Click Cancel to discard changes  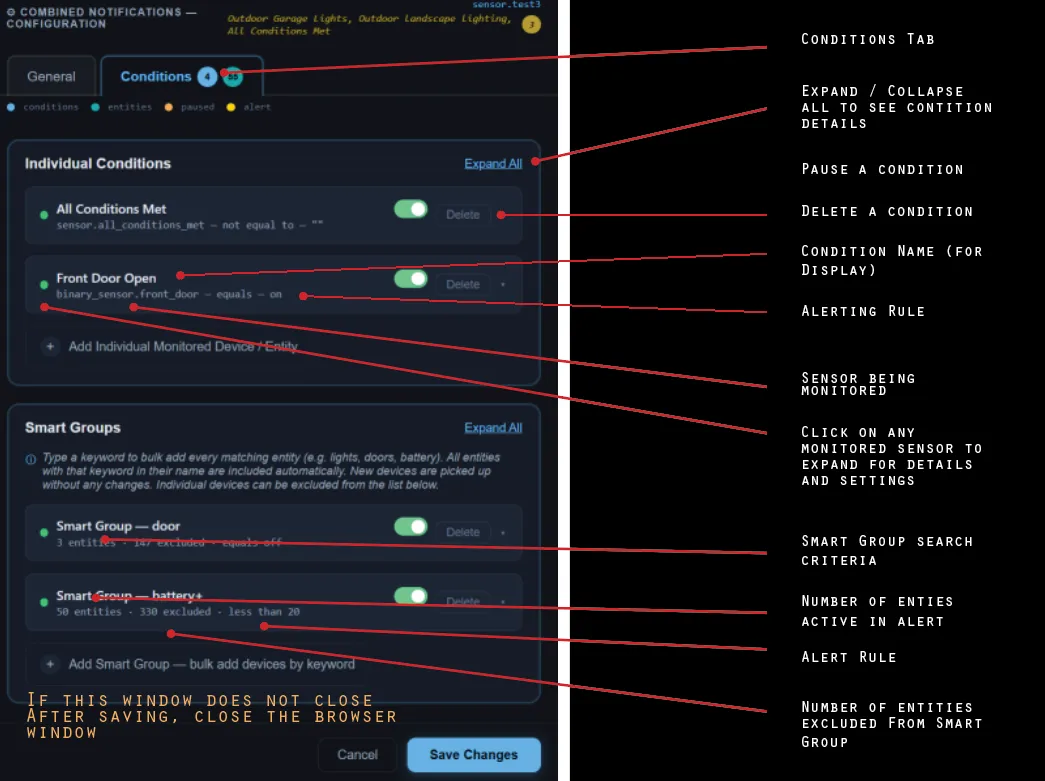click(357, 755)
